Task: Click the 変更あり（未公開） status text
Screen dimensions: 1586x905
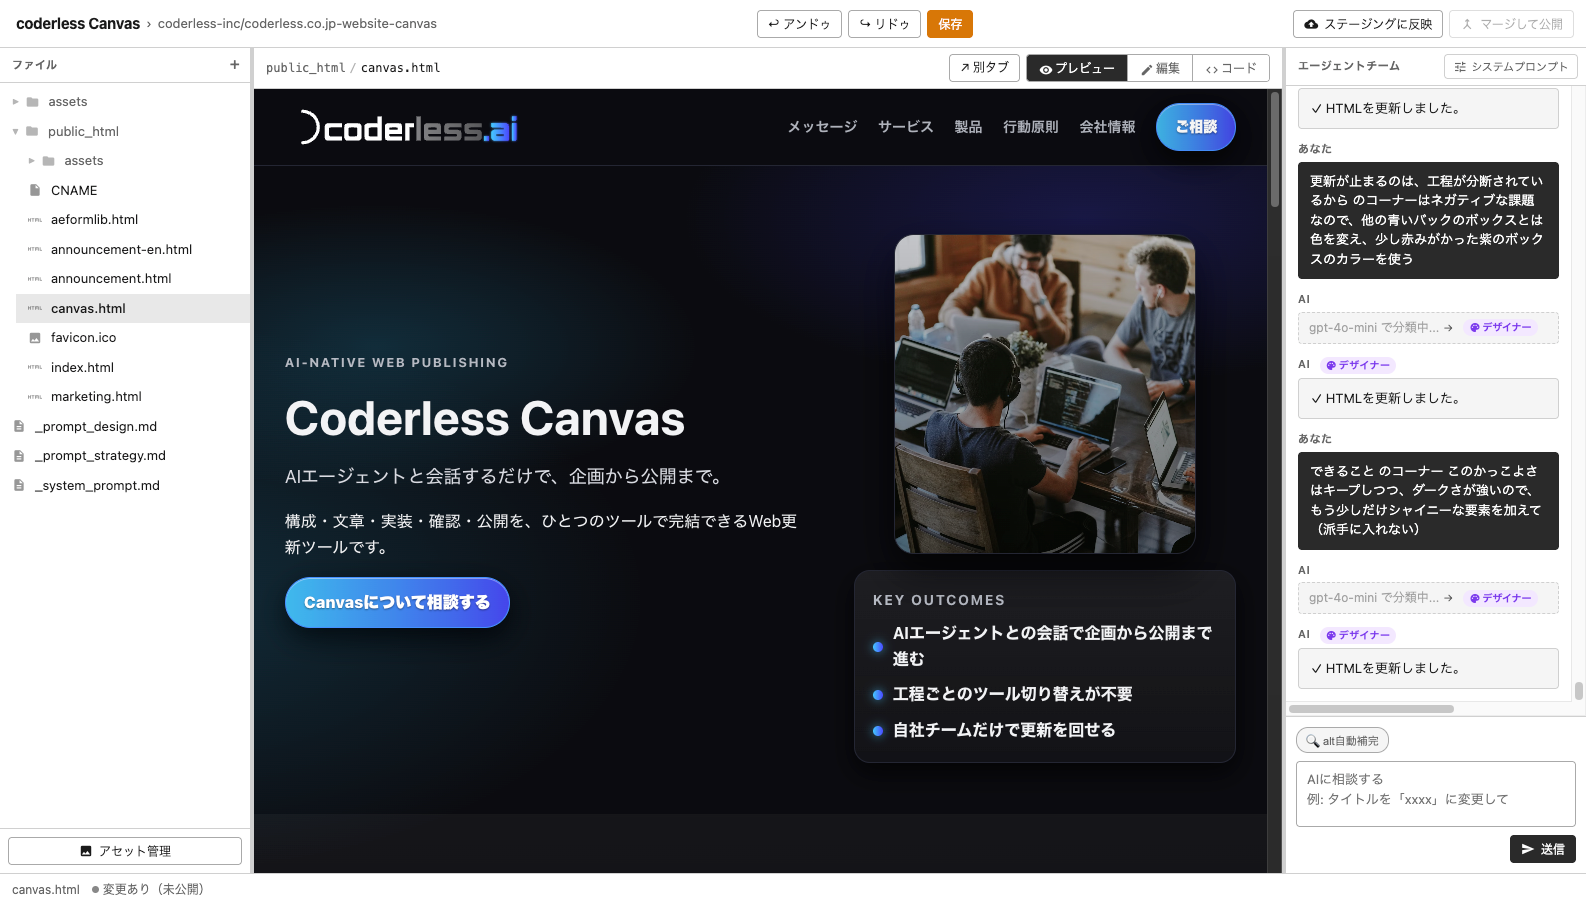Action: 152,889
